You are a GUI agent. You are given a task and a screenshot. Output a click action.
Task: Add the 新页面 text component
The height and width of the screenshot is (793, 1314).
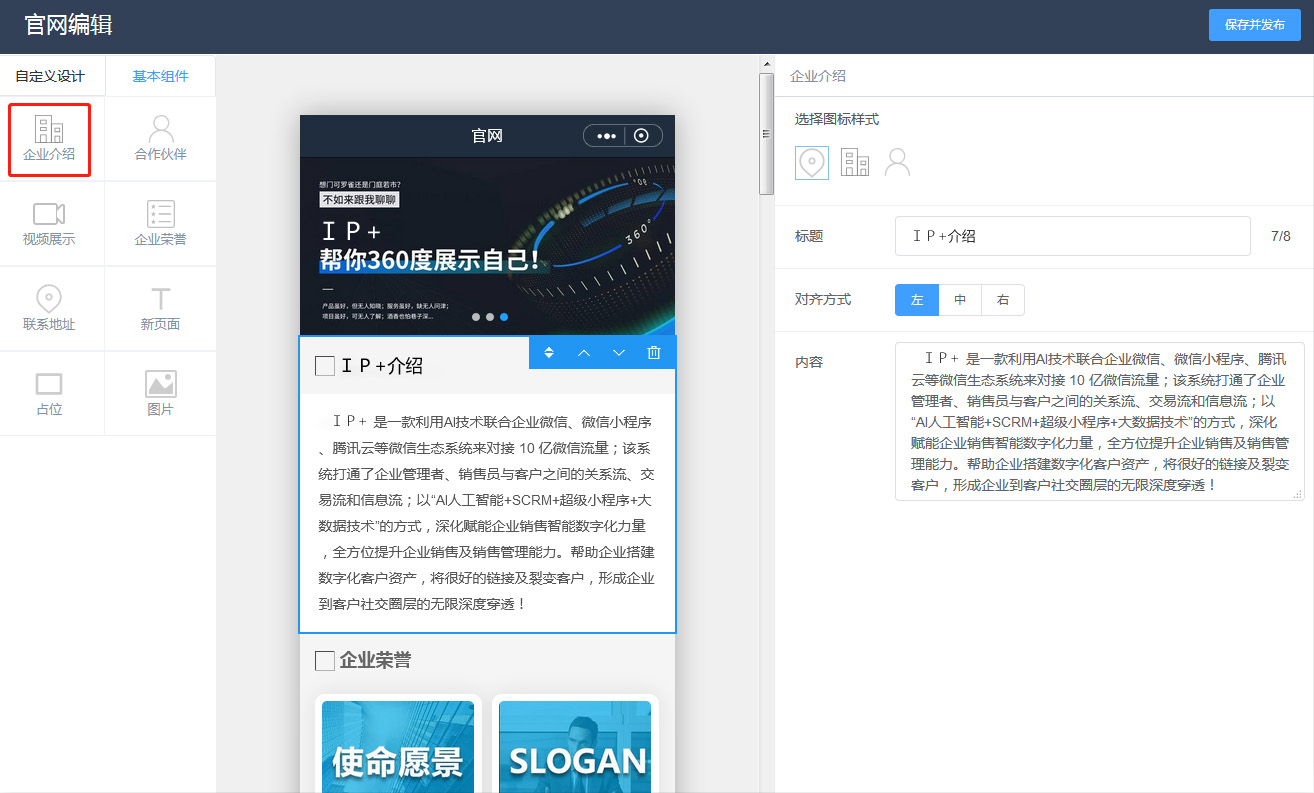tap(160, 309)
